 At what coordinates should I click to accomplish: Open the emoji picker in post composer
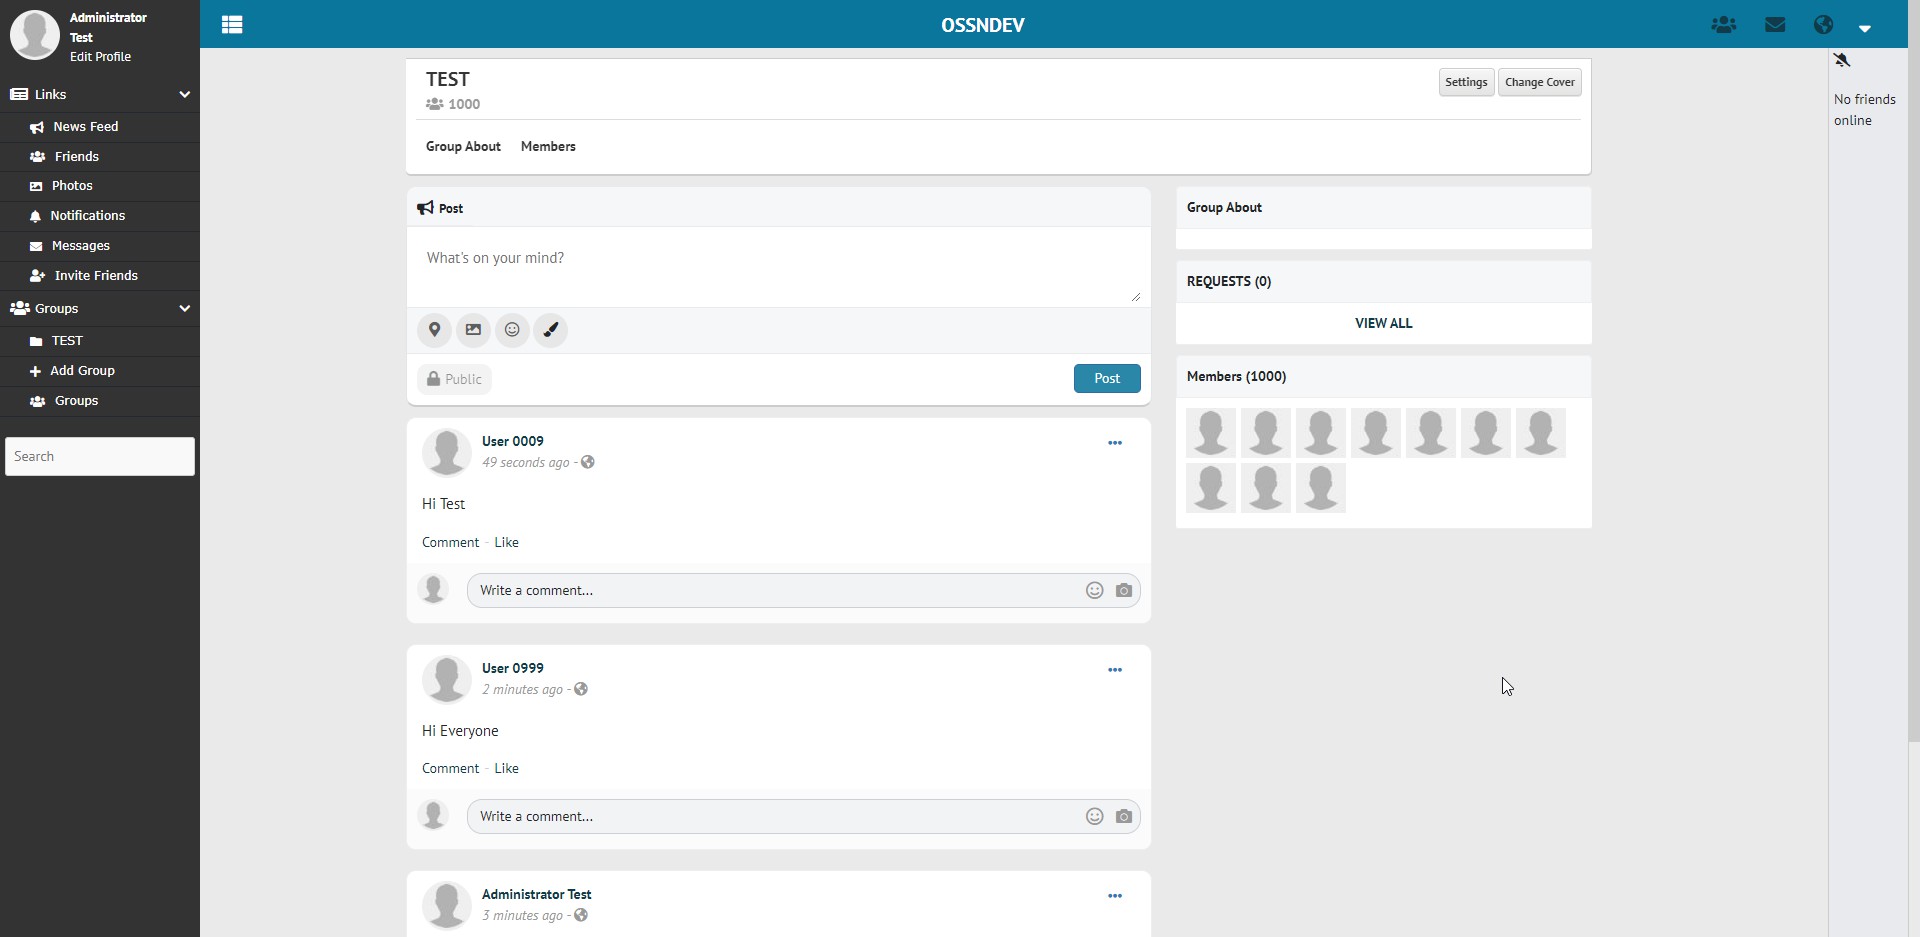tap(512, 330)
